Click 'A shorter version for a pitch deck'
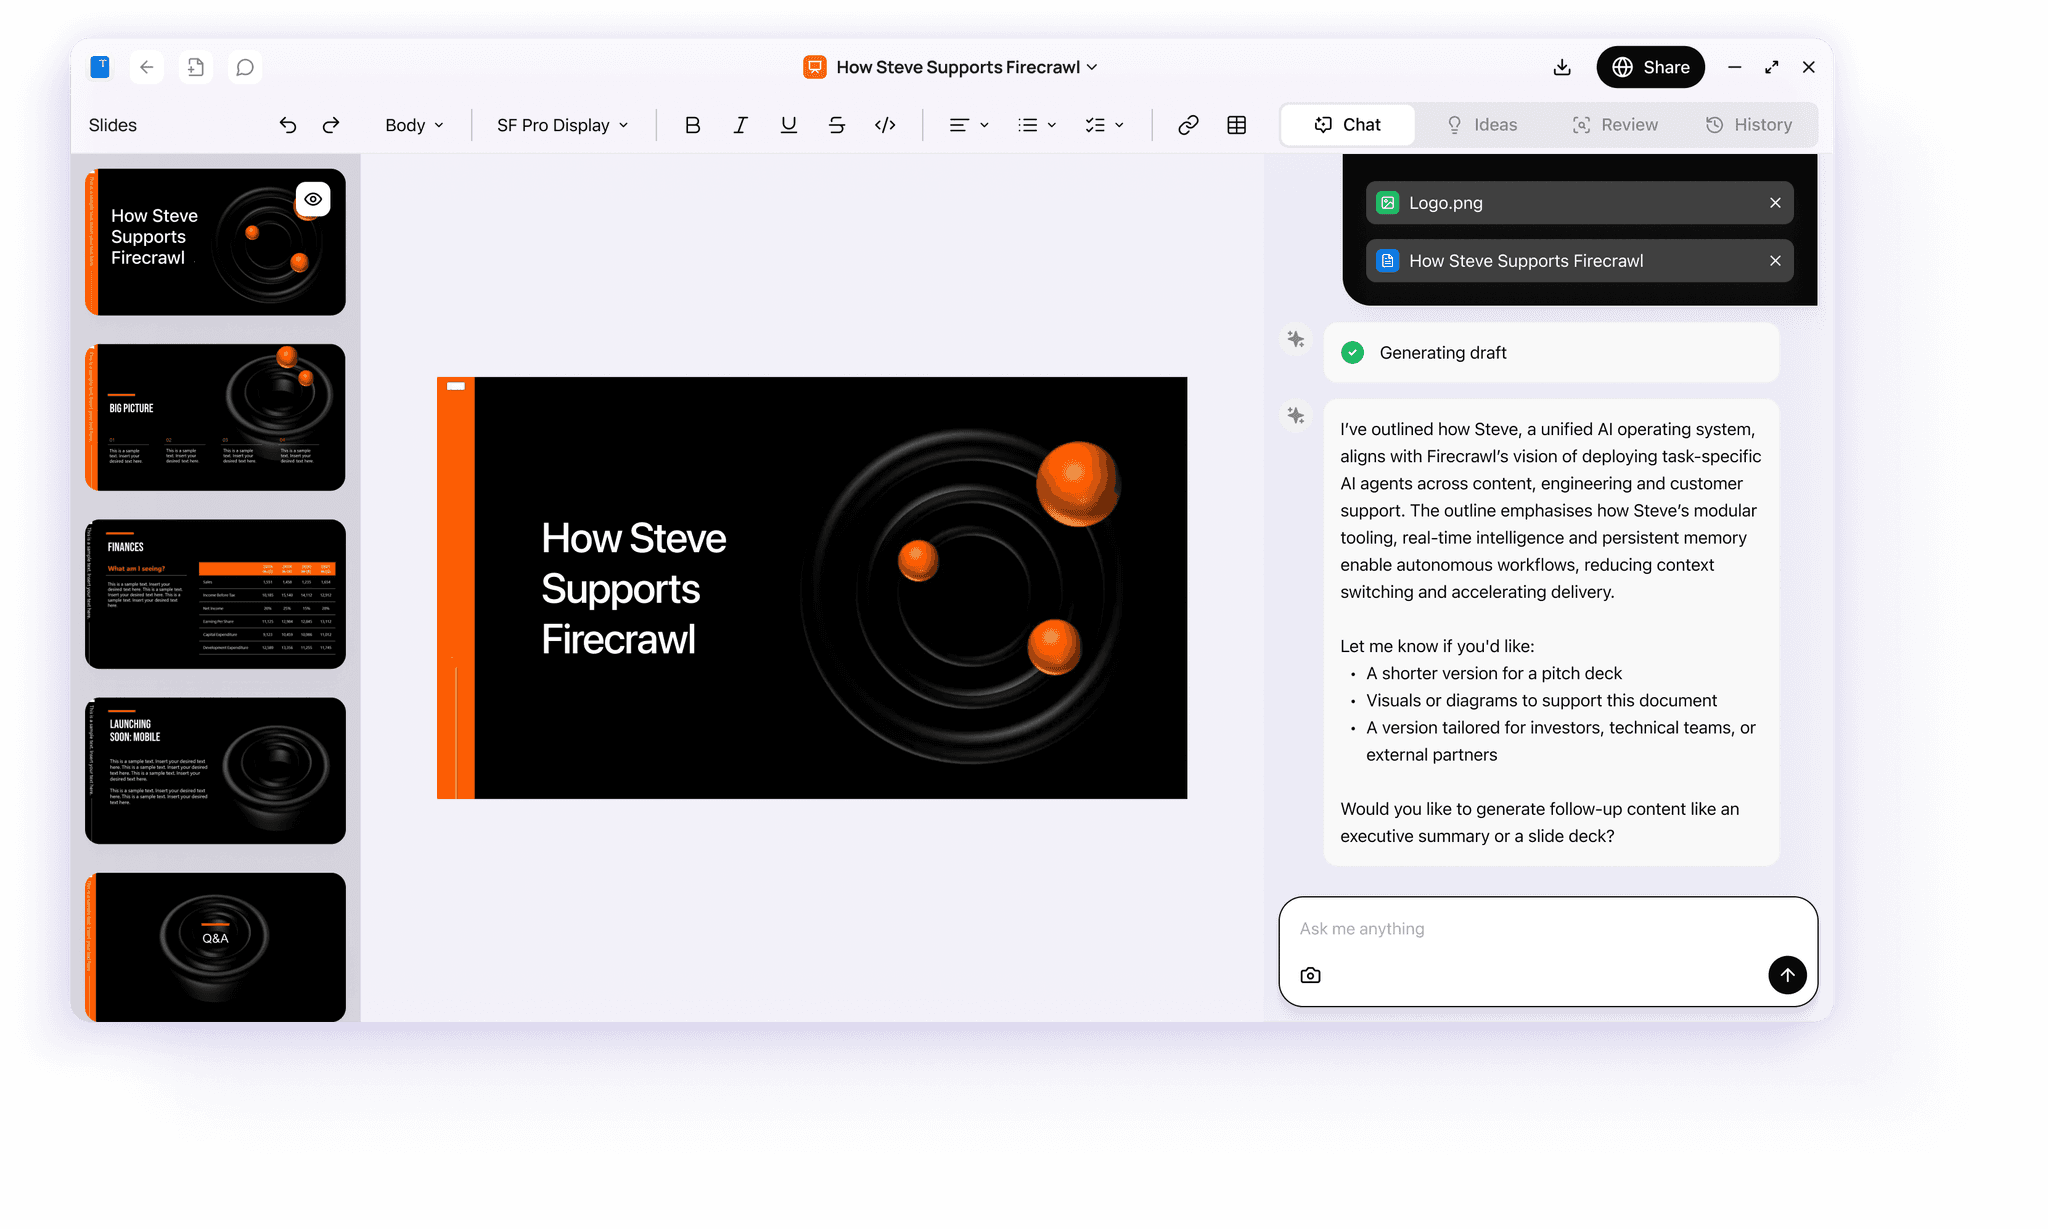This screenshot has height=1229, width=2048. (1494, 673)
